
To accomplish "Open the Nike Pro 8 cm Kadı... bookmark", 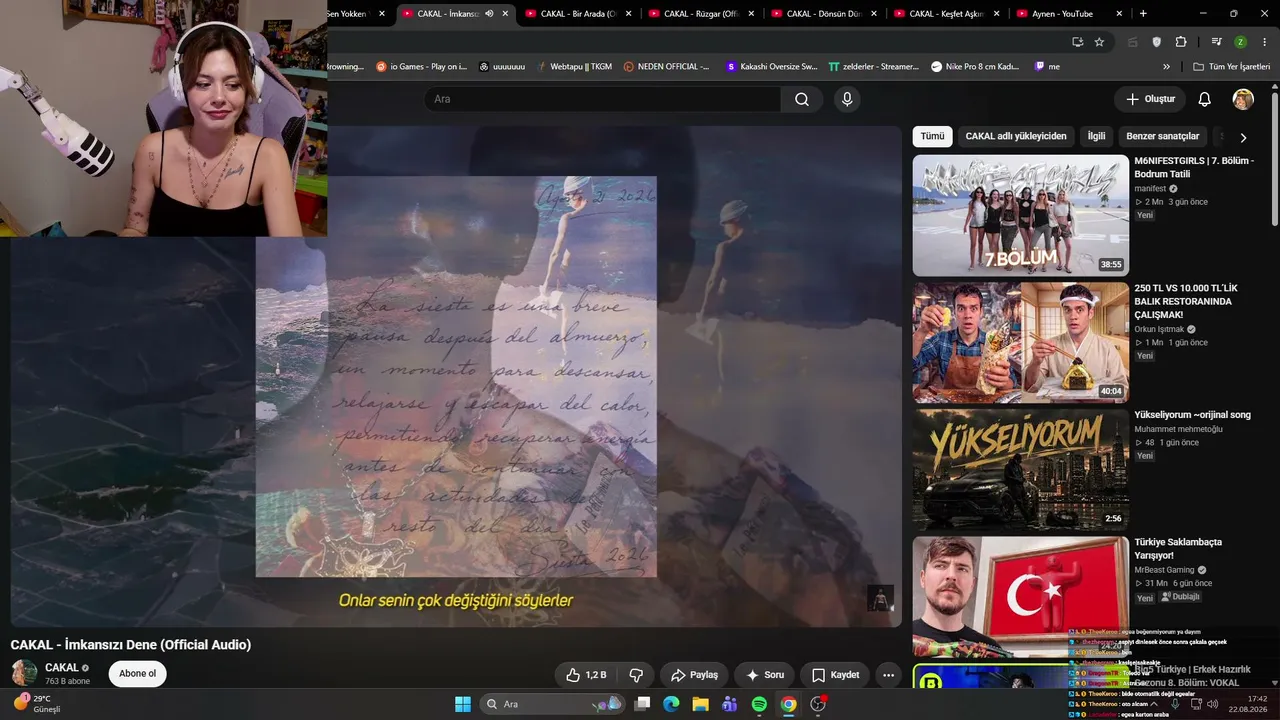I will (975, 67).
